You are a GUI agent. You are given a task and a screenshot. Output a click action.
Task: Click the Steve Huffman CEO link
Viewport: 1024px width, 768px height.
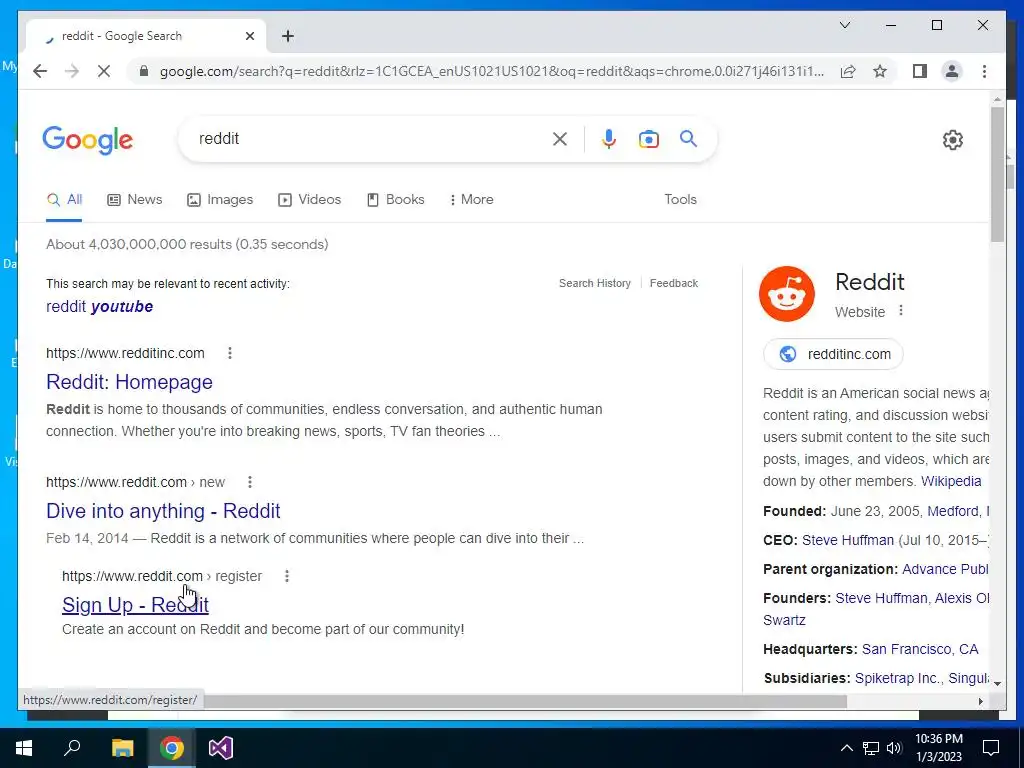point(848,540)
